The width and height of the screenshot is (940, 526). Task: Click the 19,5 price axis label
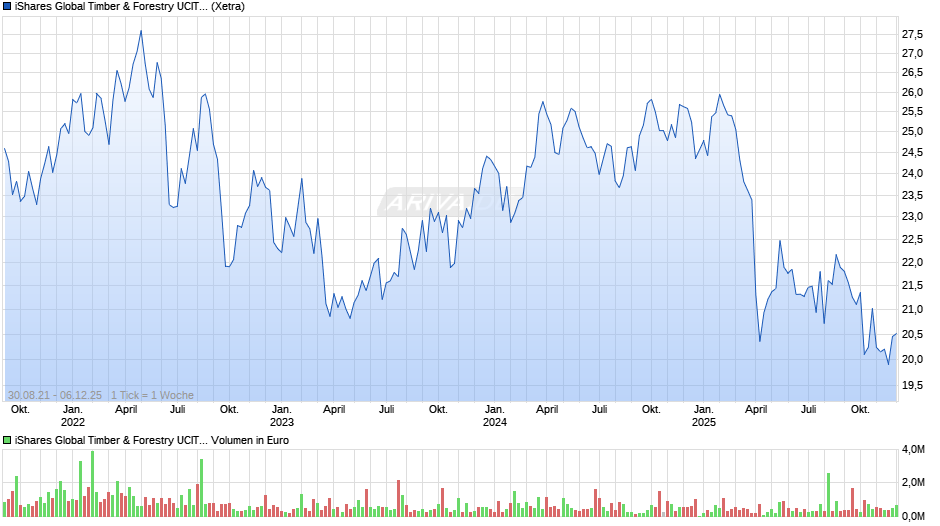(912, 385)
